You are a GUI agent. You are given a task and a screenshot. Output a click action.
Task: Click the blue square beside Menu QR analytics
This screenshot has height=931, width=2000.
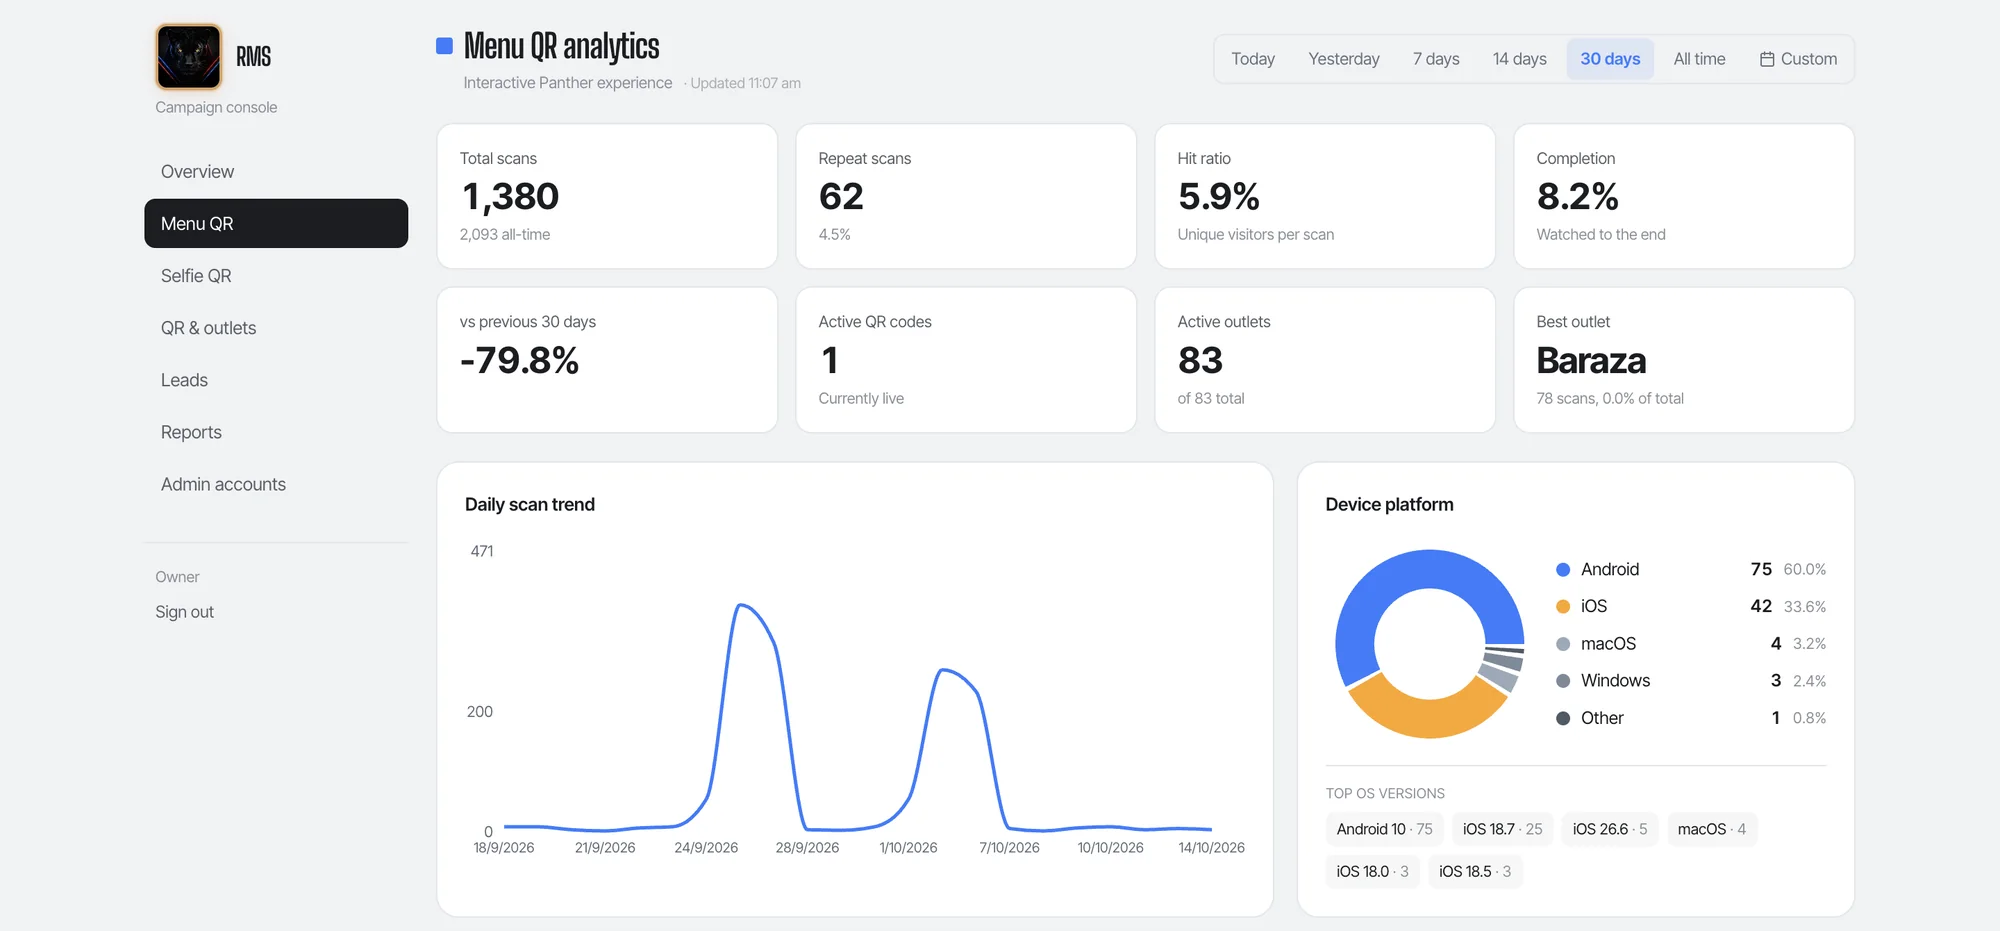click(x=445, y=46)
